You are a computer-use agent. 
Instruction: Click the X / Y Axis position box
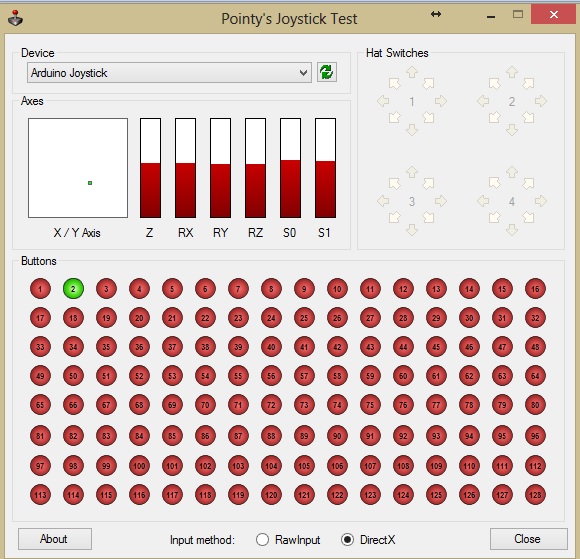(78, 168)
